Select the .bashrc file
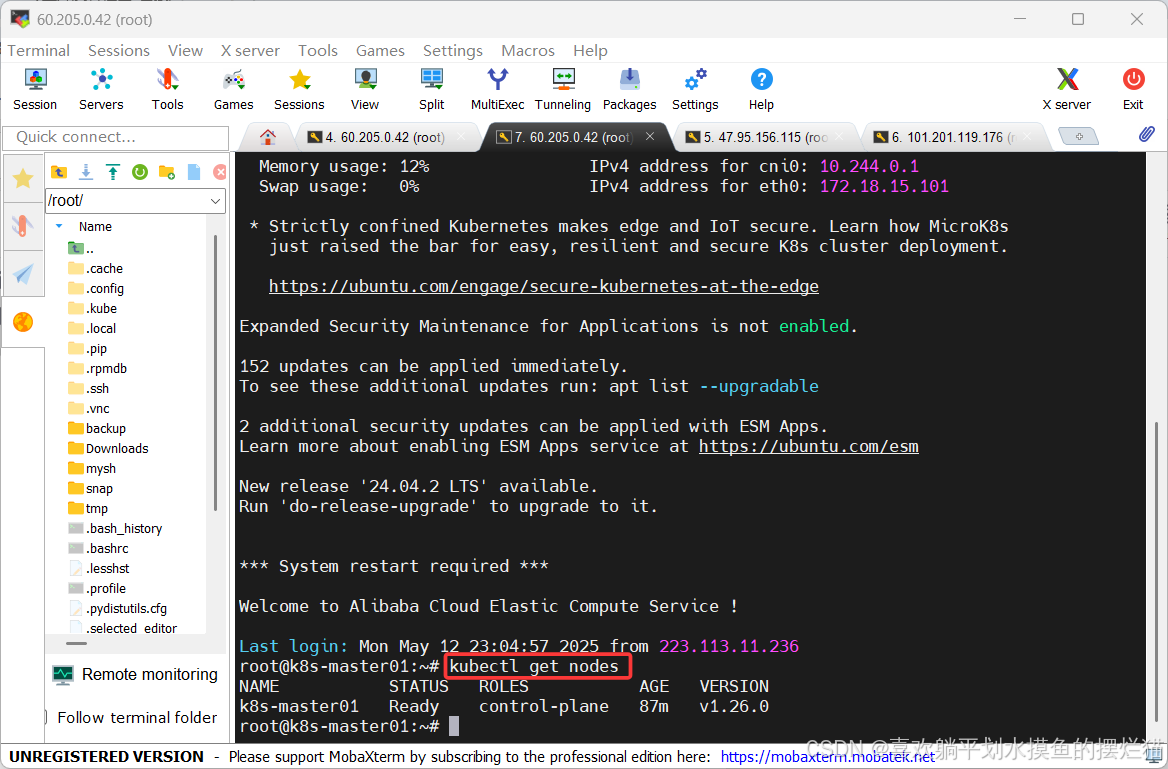Image resolution: width=1168 pixels, height=769 pixels. coord(98,548)
